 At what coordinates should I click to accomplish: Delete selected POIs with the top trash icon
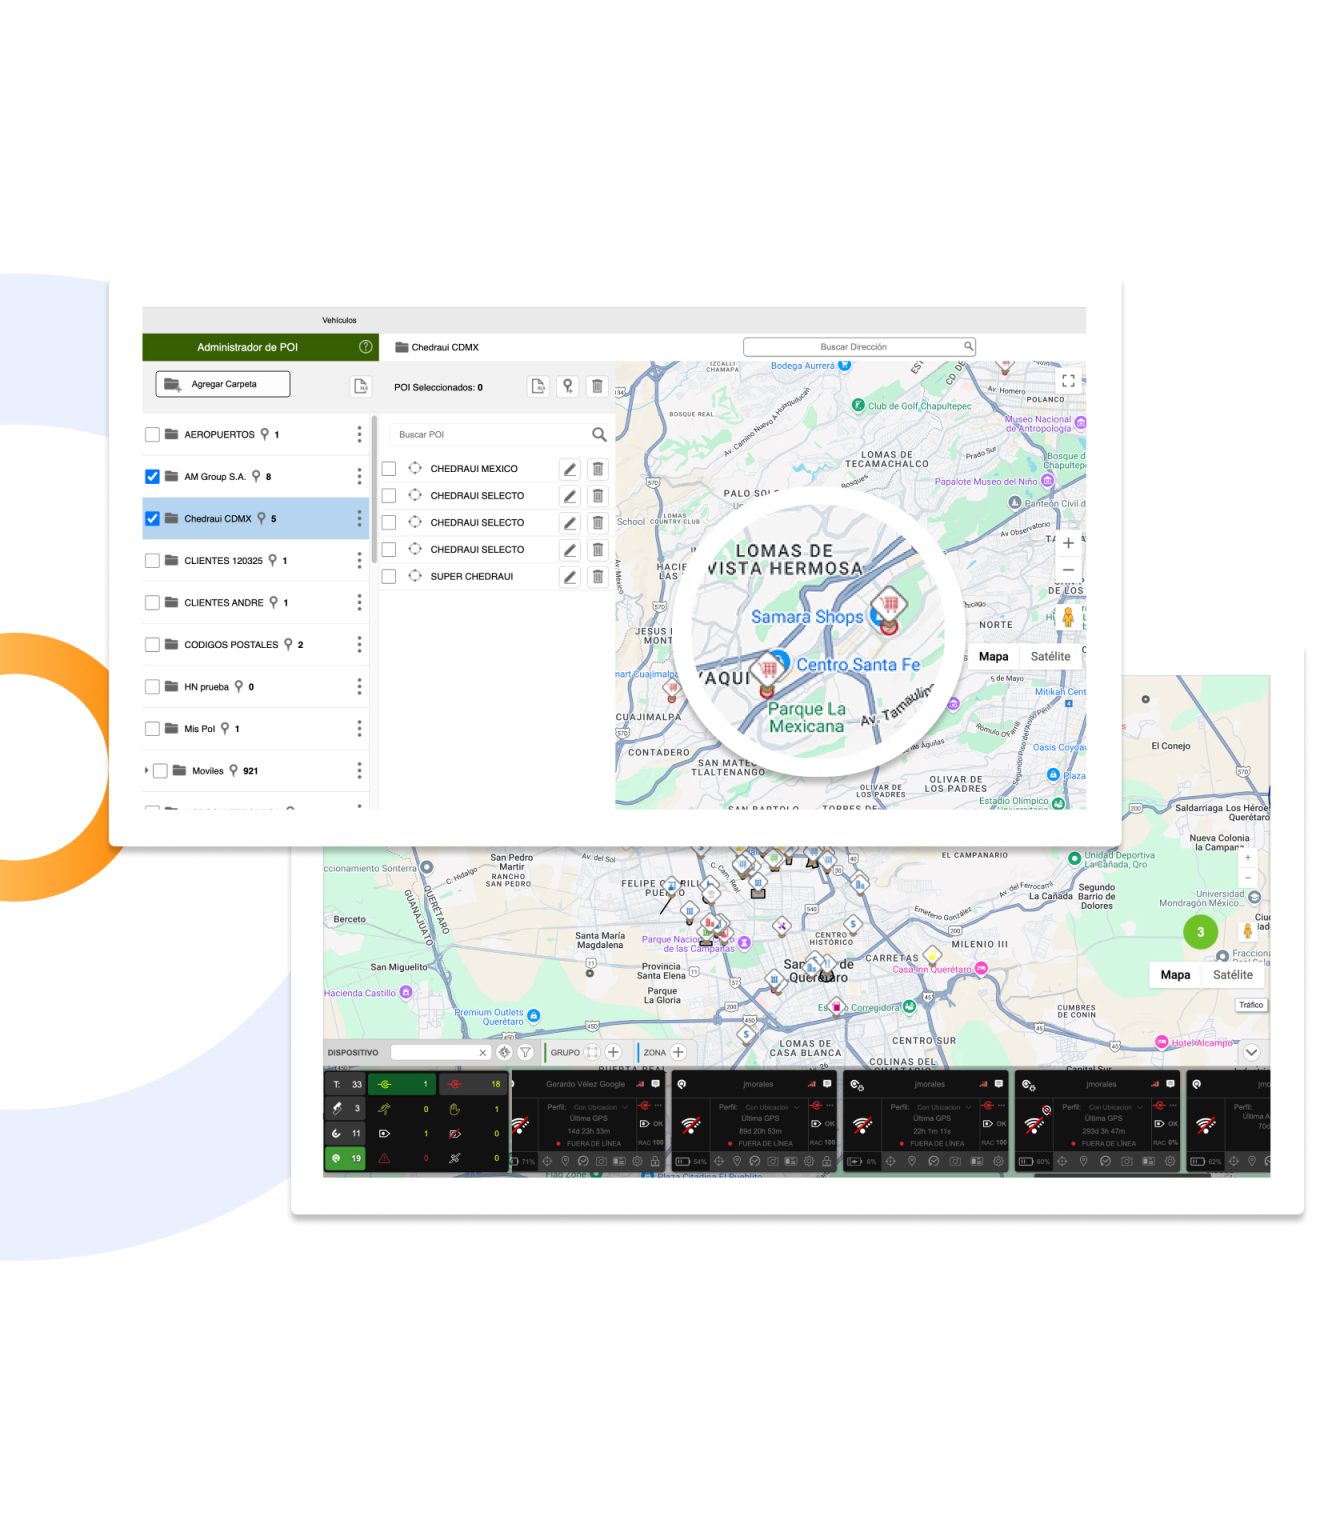point(597,386)
